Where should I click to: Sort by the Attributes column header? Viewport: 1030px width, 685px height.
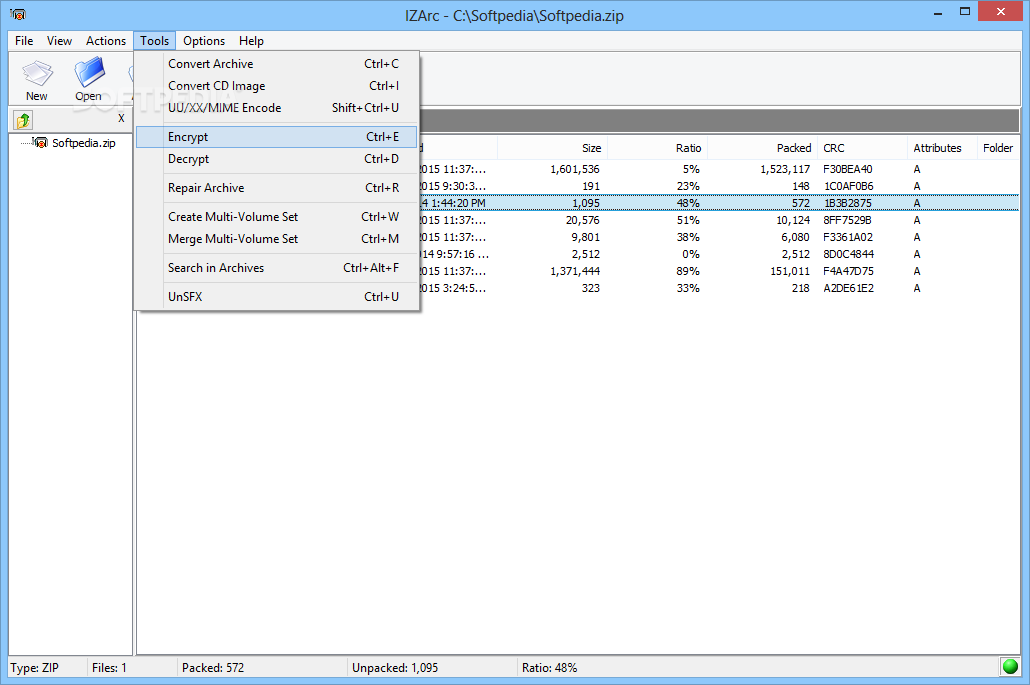(x=942, y=148)
